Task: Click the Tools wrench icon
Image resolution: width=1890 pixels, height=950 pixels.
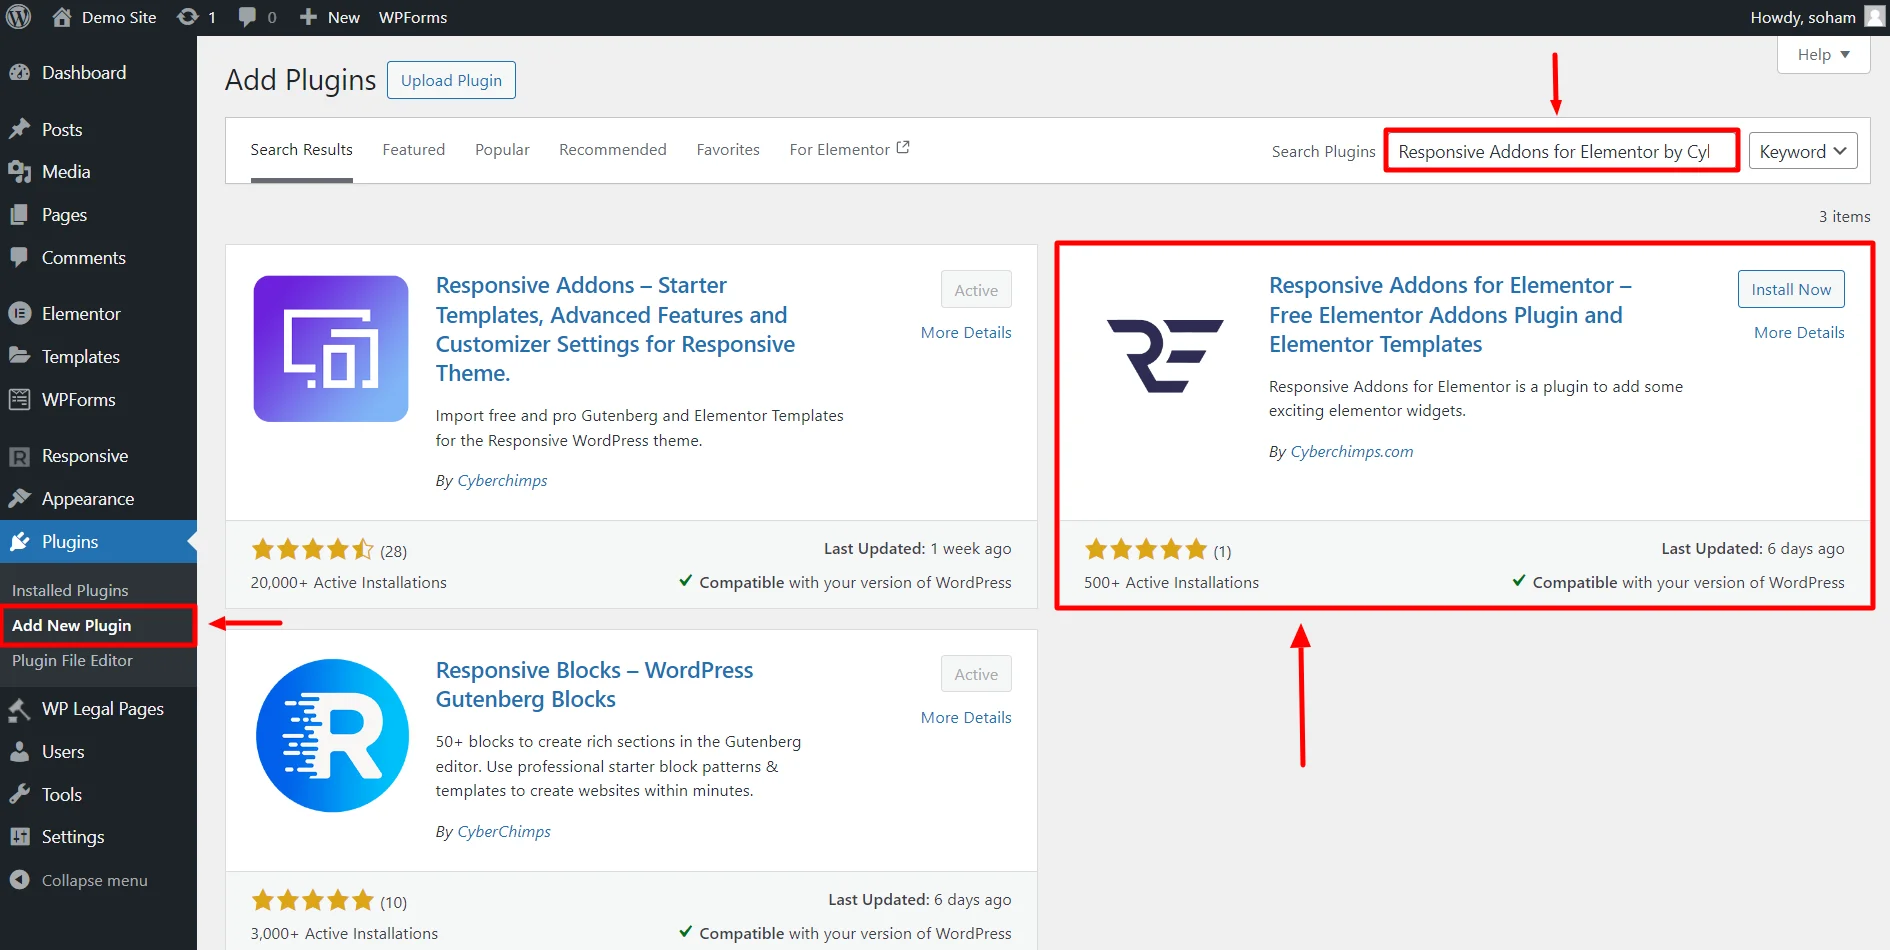Action: (19, 795)
